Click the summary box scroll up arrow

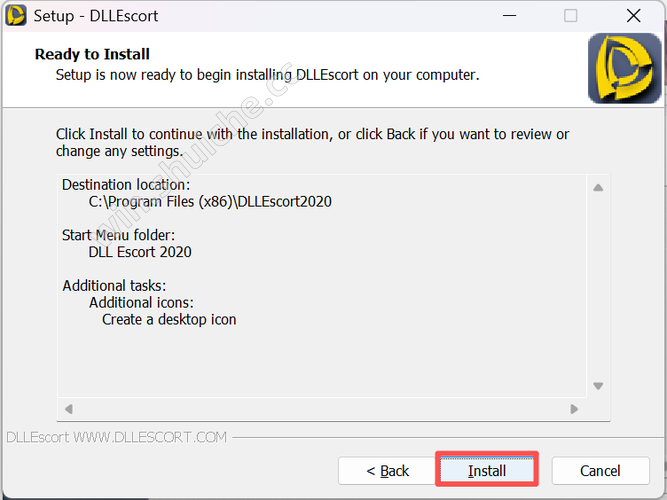(x=598, y=188)
